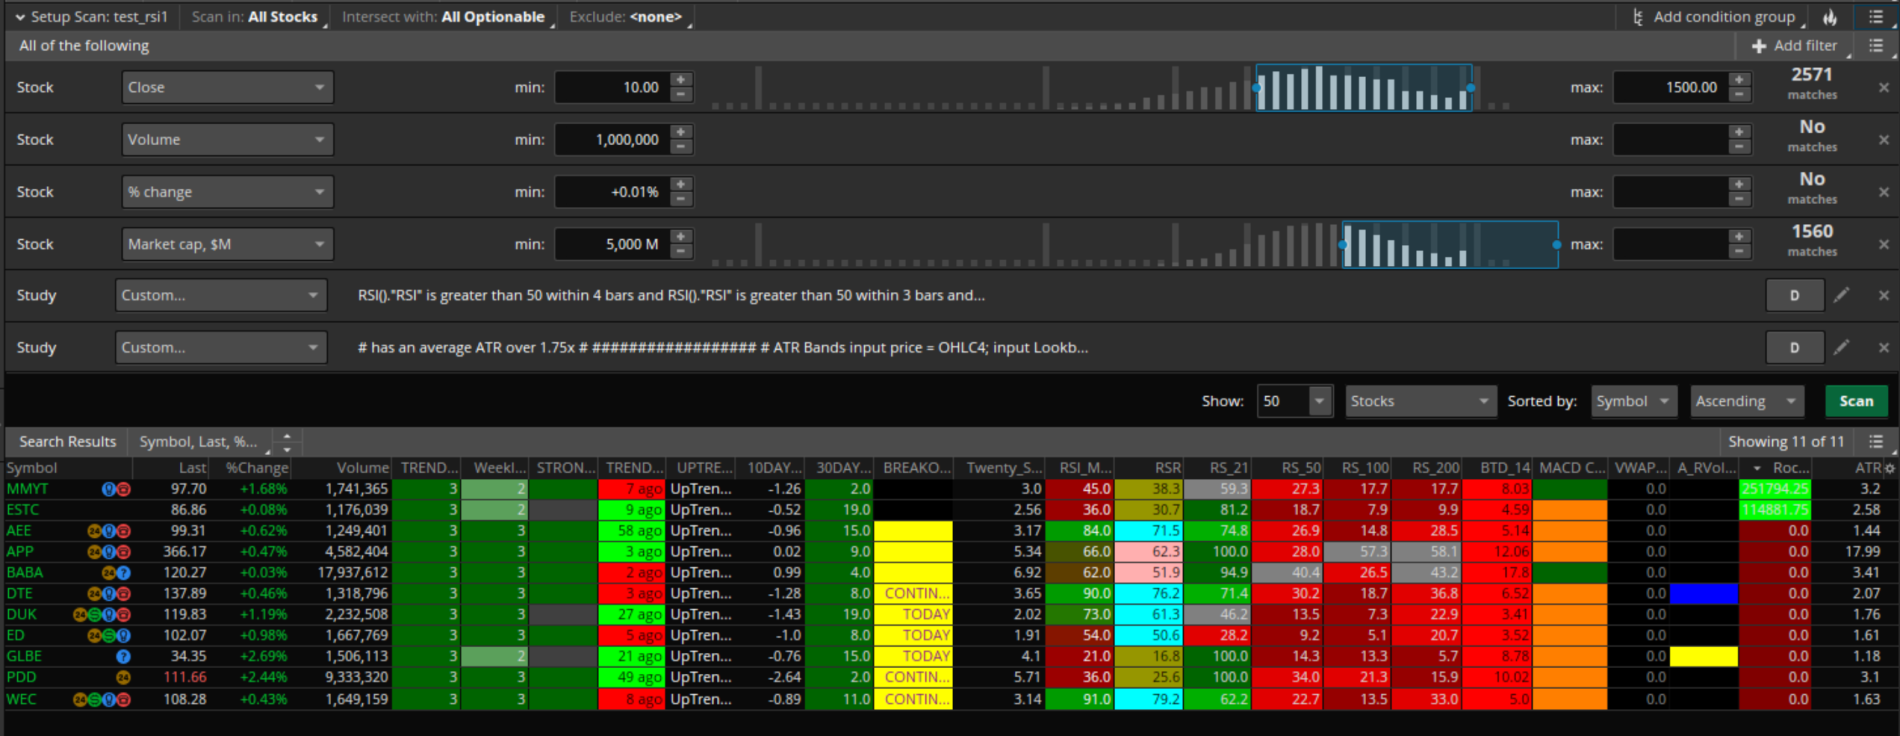Increase Market cap min 5,000 M with plus
1900x736 pixels.
[x=681, y=237]
